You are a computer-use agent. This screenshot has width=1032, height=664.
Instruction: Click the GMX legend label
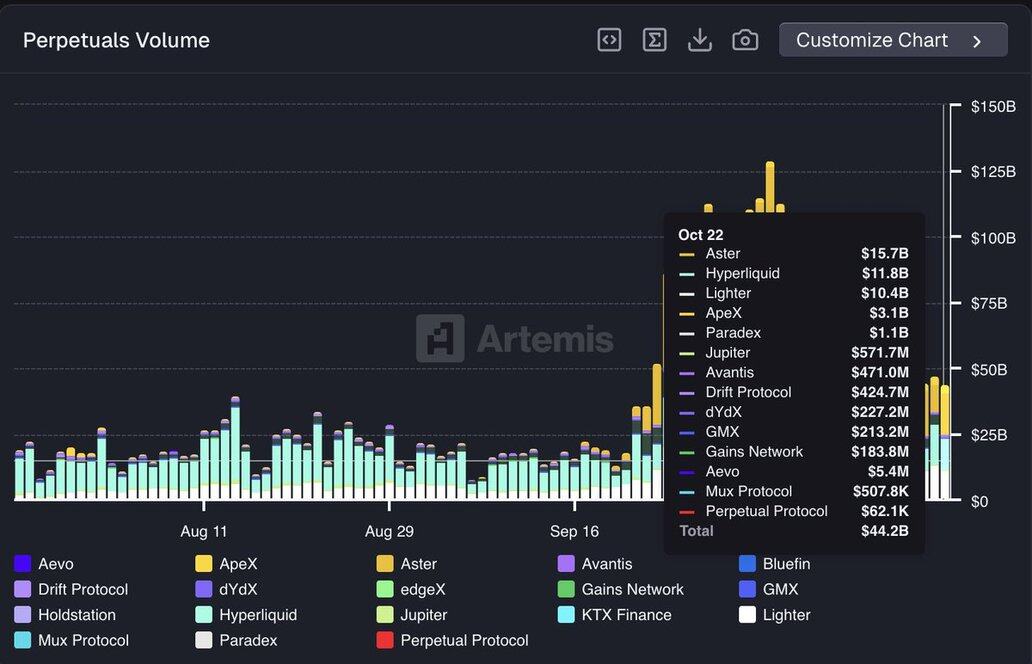(x=780, y=589)
